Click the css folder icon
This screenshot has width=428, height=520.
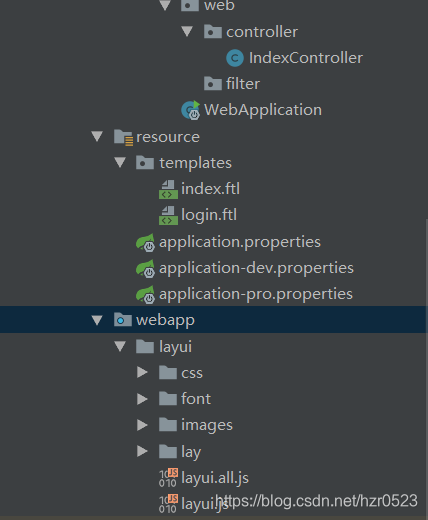168,372
